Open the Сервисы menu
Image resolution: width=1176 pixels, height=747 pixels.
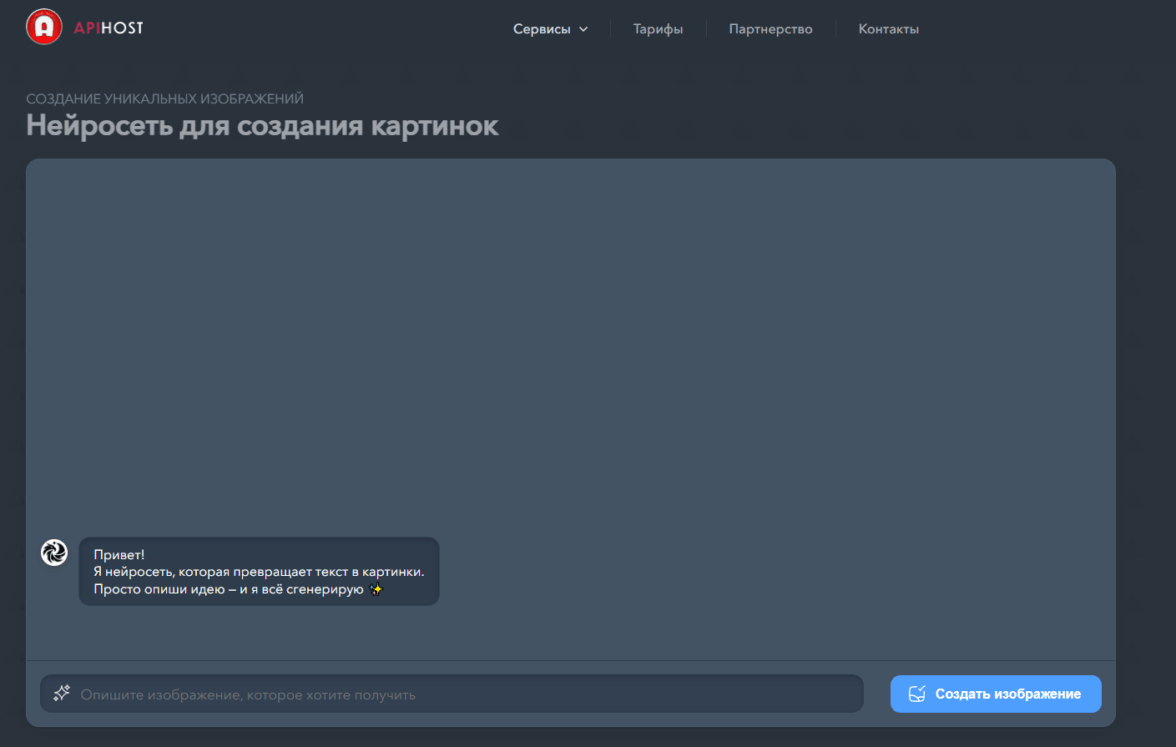541,29
